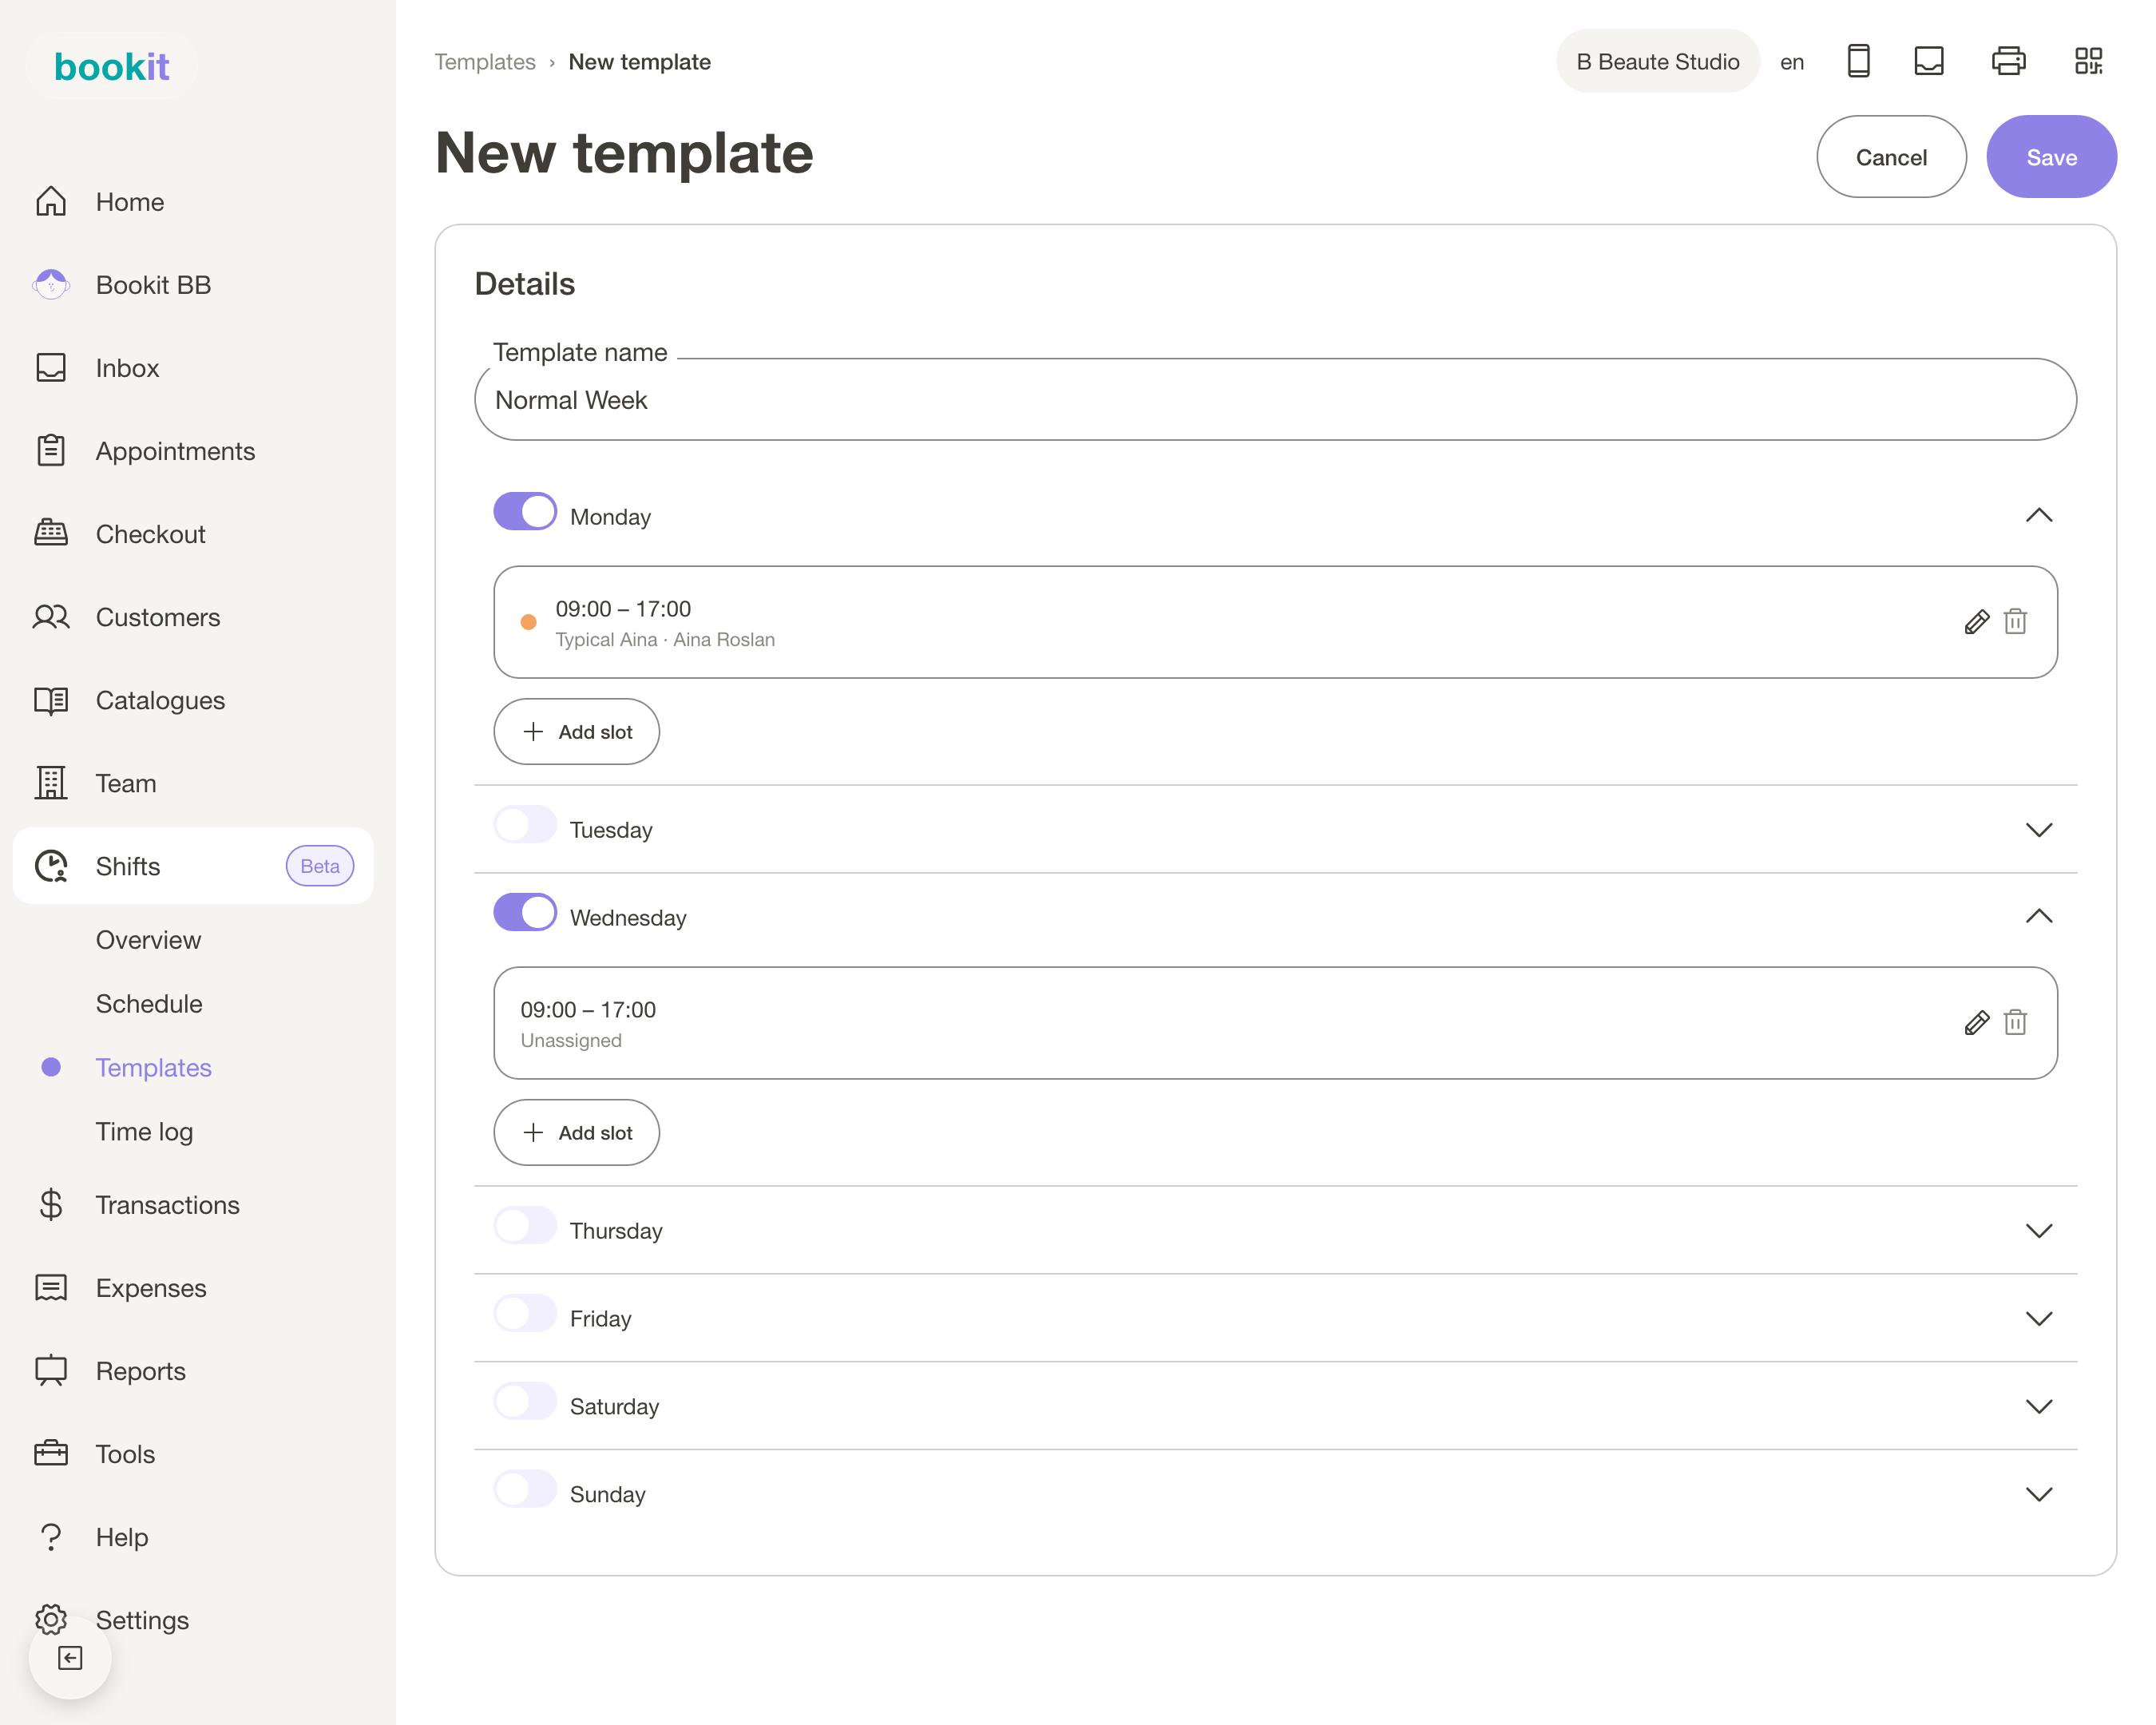Click Add slot under Wednesday
Image resolution: width=2156 pixels, height=1725 pixels.
[577, 1132]
